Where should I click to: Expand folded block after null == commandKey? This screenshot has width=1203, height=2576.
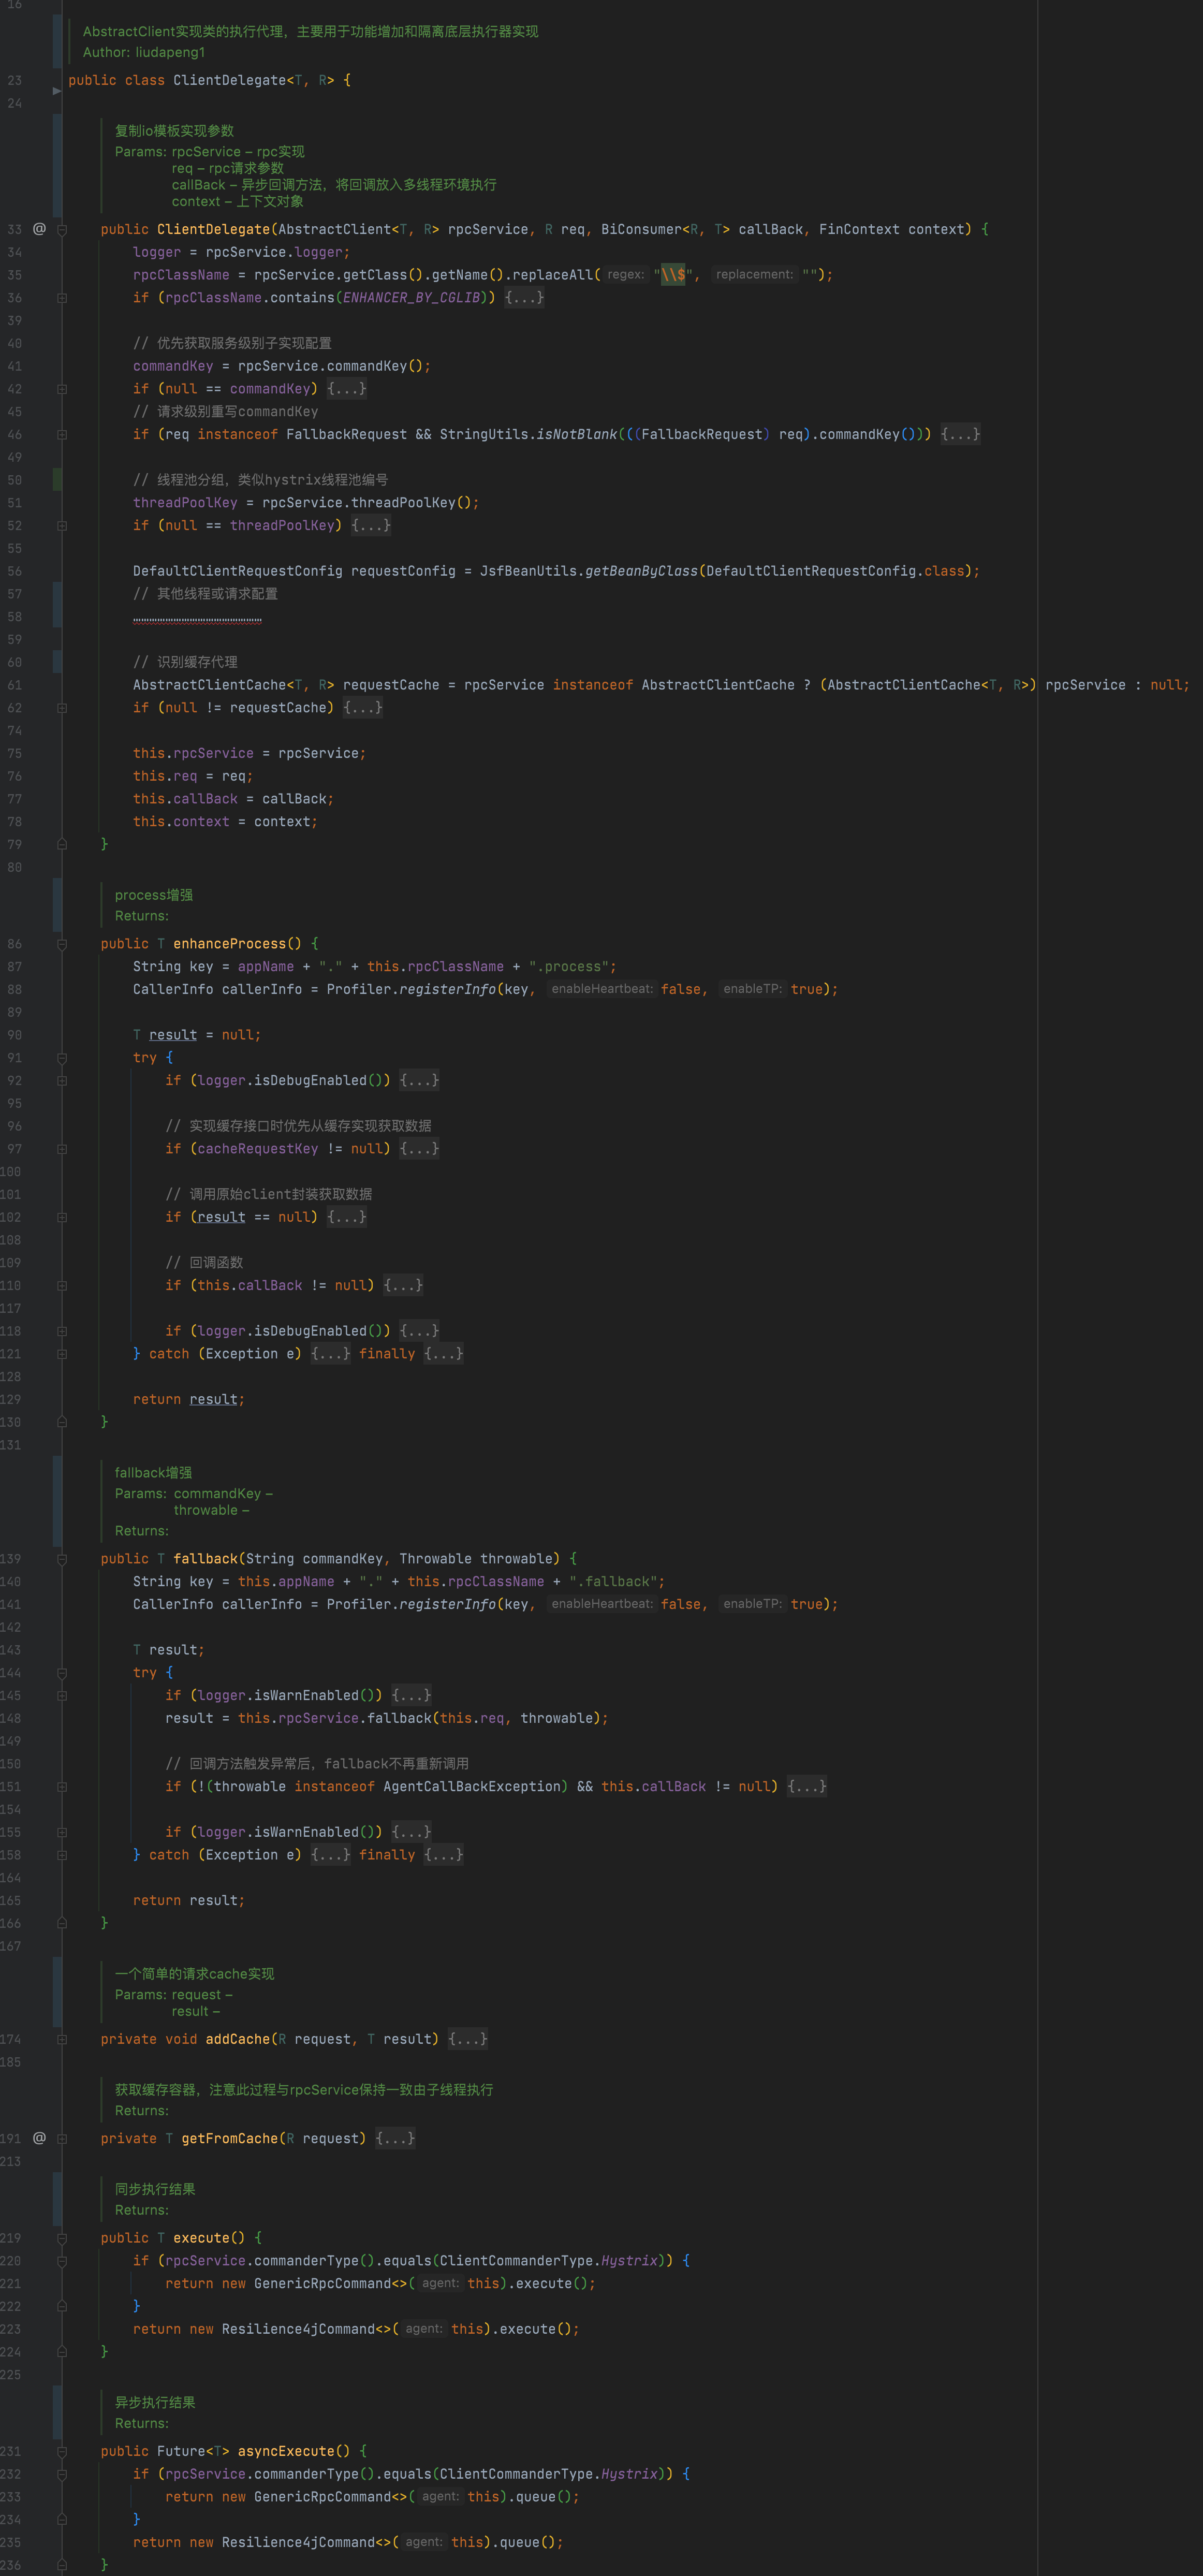click(347, 389)
